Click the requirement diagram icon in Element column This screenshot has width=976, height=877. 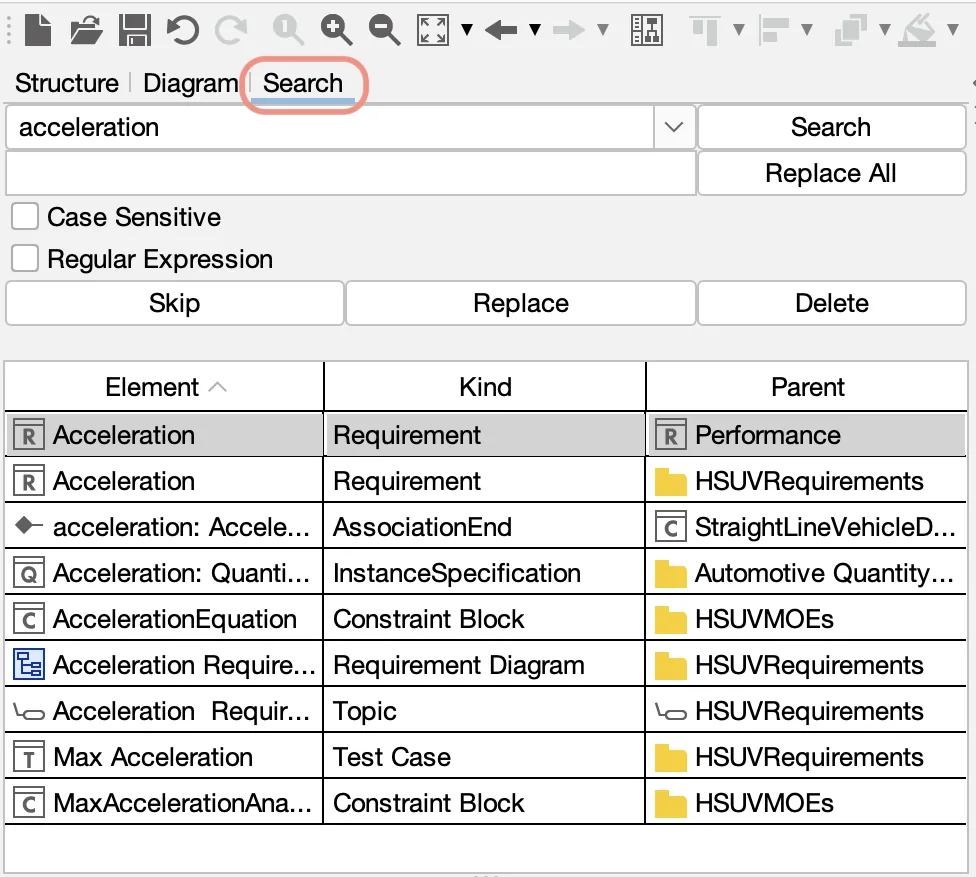pyautogui.click(x=29, y=665)
